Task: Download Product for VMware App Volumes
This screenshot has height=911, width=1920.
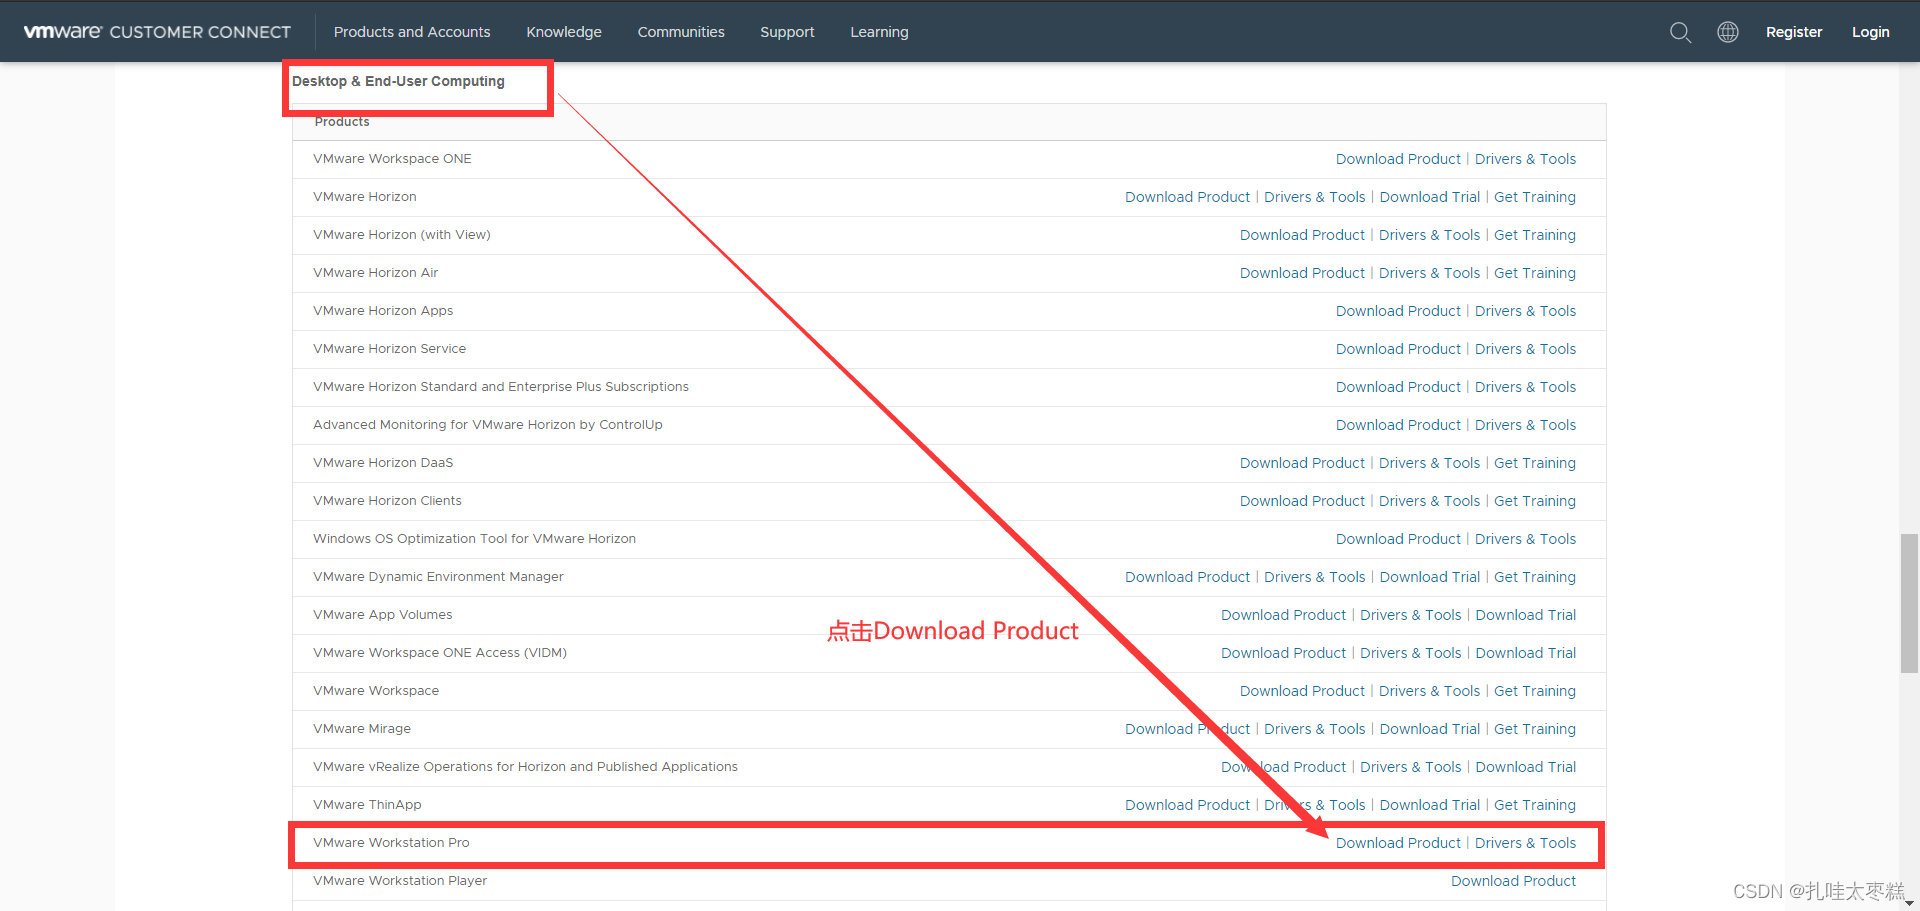Action: (x=1283, y=615)
